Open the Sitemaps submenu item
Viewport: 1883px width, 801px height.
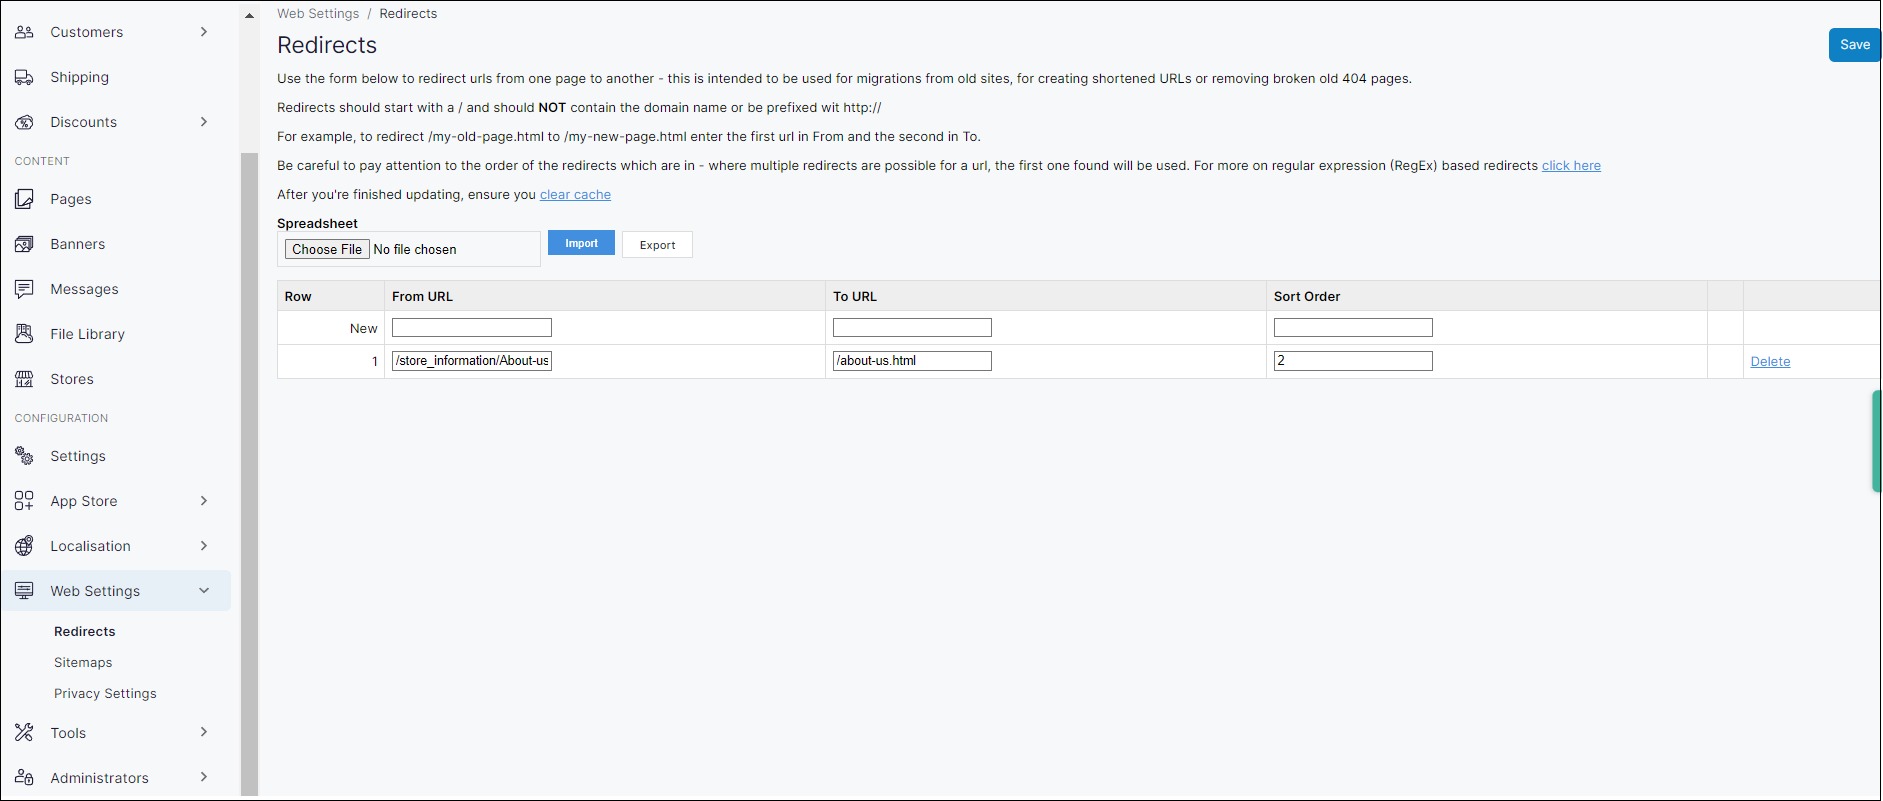[x=83, y=663]
